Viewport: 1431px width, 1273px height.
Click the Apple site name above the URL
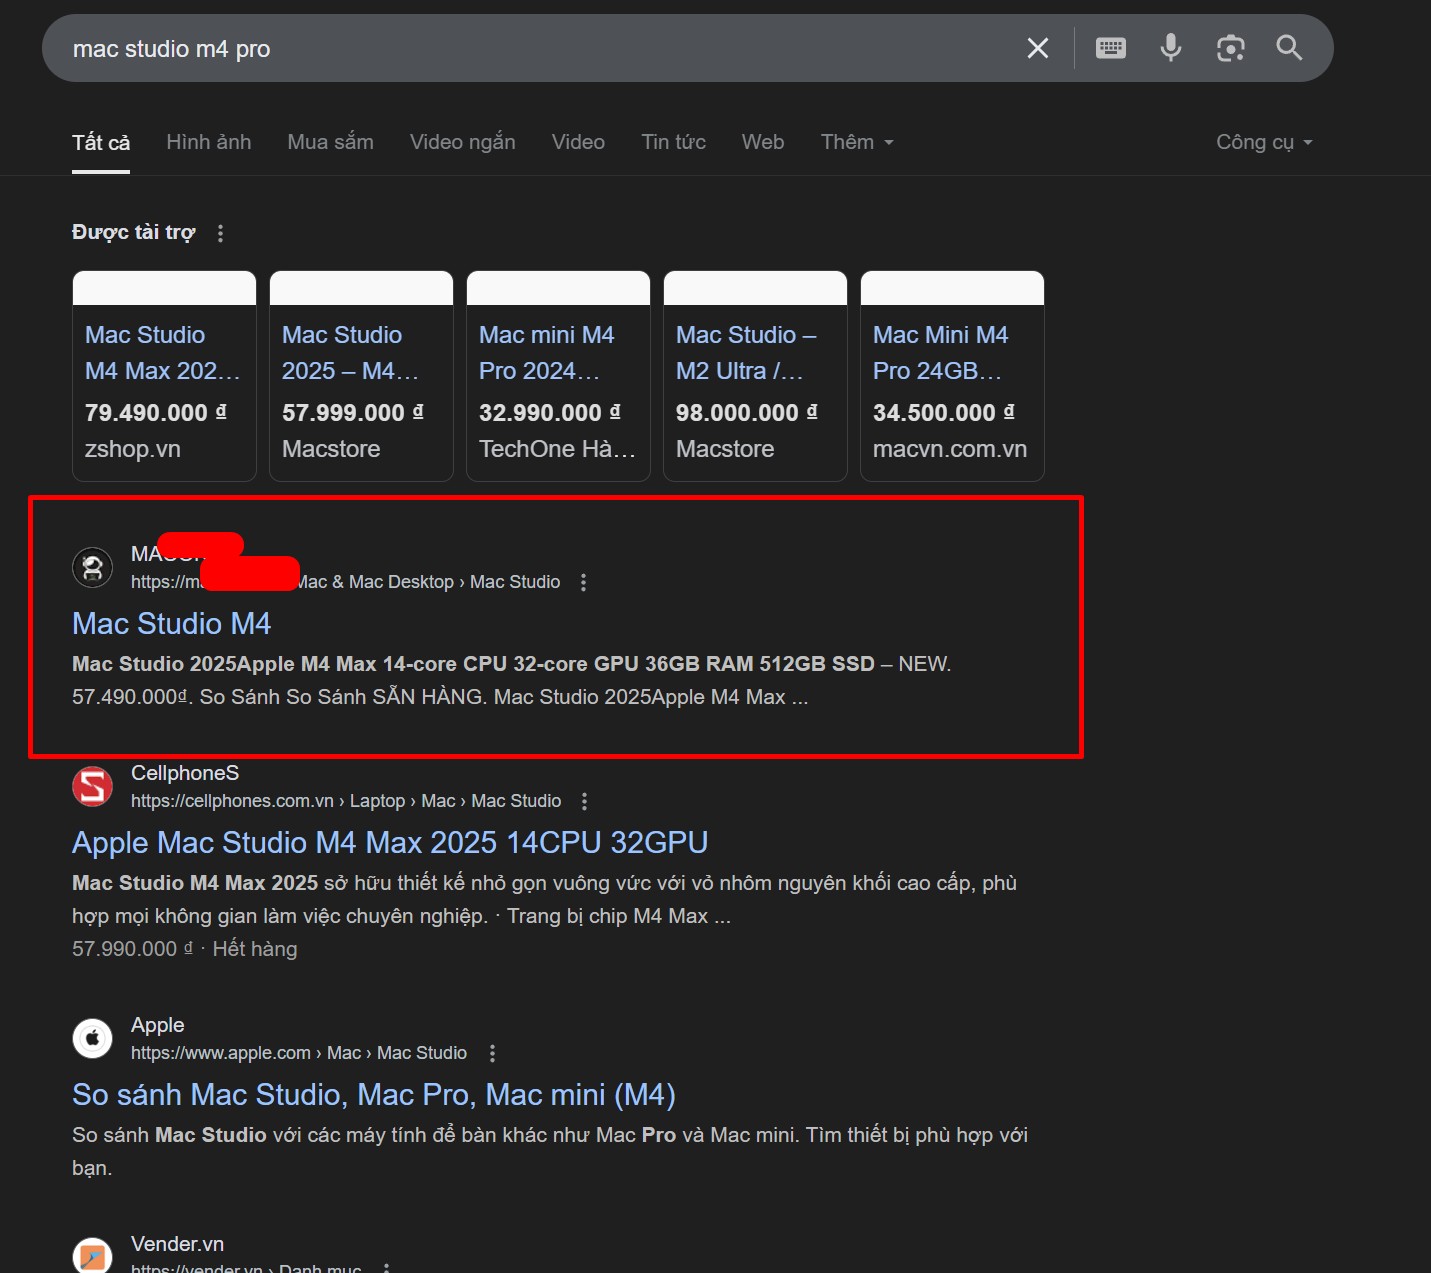point(158,1025)
